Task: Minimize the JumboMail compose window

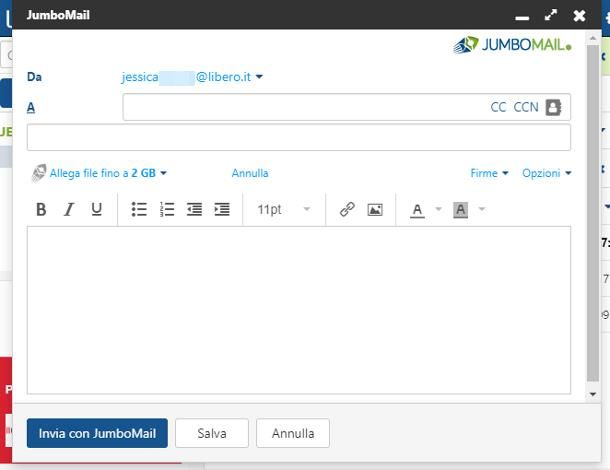Action: pos(522,18)
